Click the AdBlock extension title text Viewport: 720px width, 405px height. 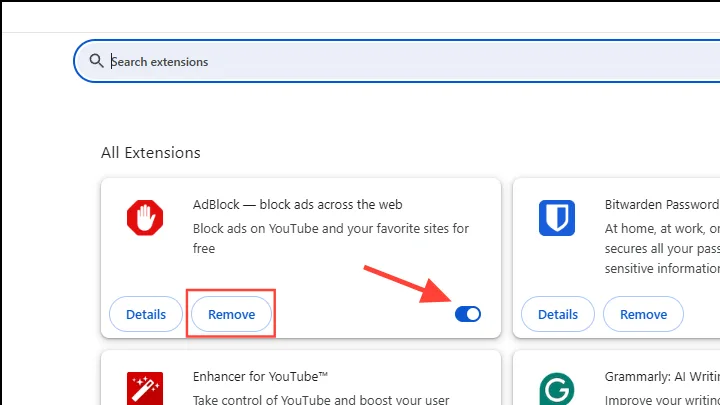[x=298, y=204]
